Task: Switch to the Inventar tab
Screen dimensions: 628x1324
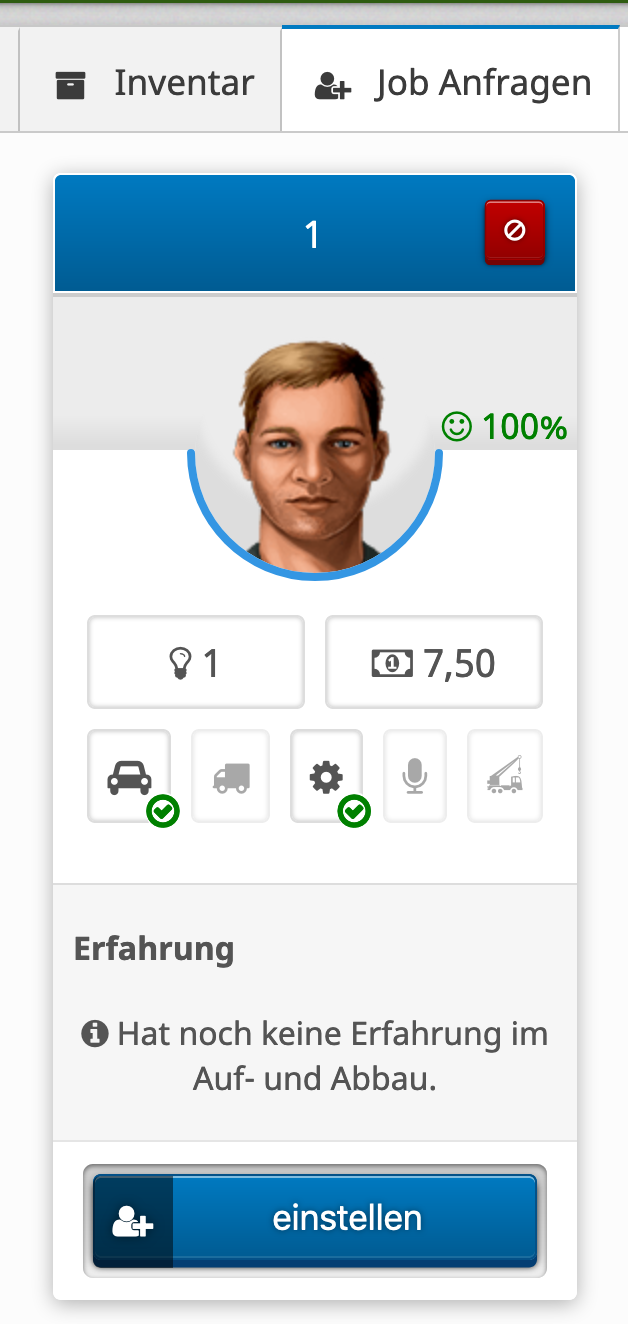Action: coord(151,83)
